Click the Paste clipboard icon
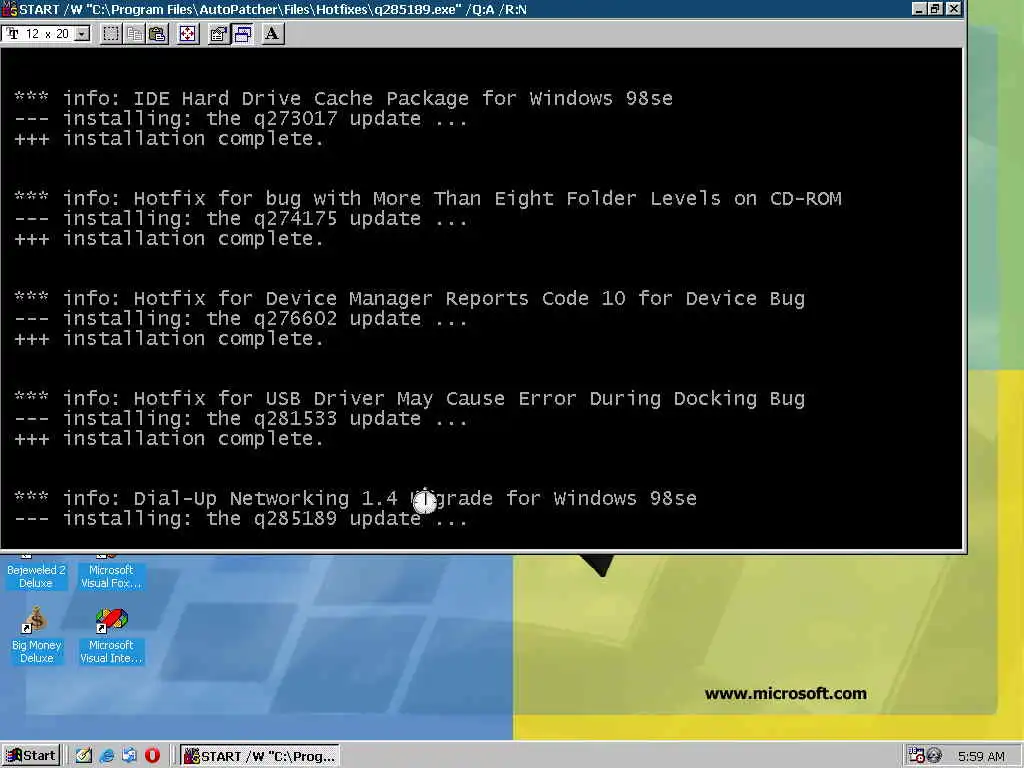Viewport: 1024px width, 768px height. [x=157, y=34]
